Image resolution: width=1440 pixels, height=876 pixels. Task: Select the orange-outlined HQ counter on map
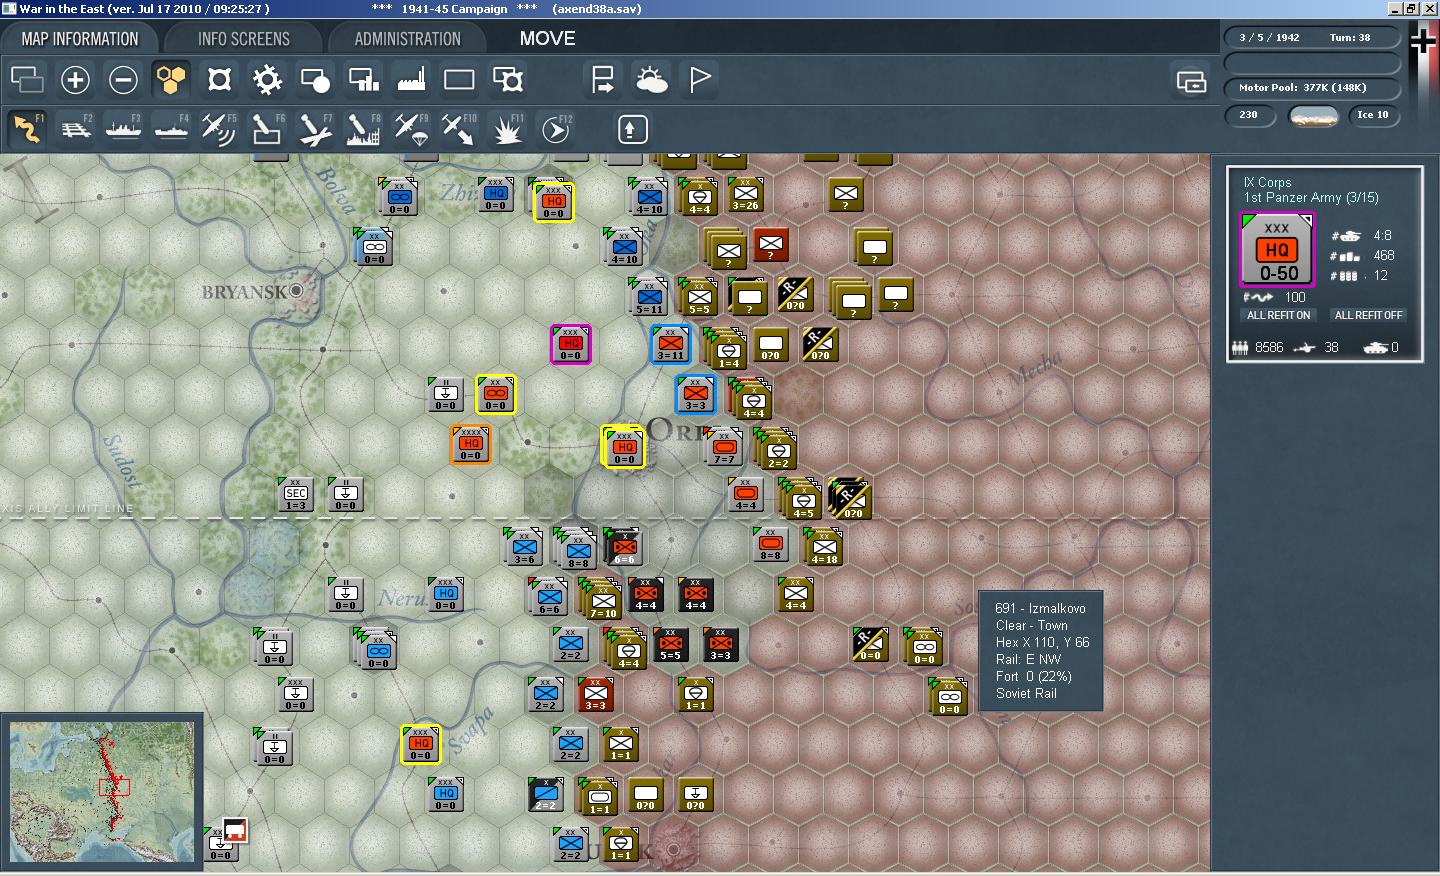click(470, 444)
